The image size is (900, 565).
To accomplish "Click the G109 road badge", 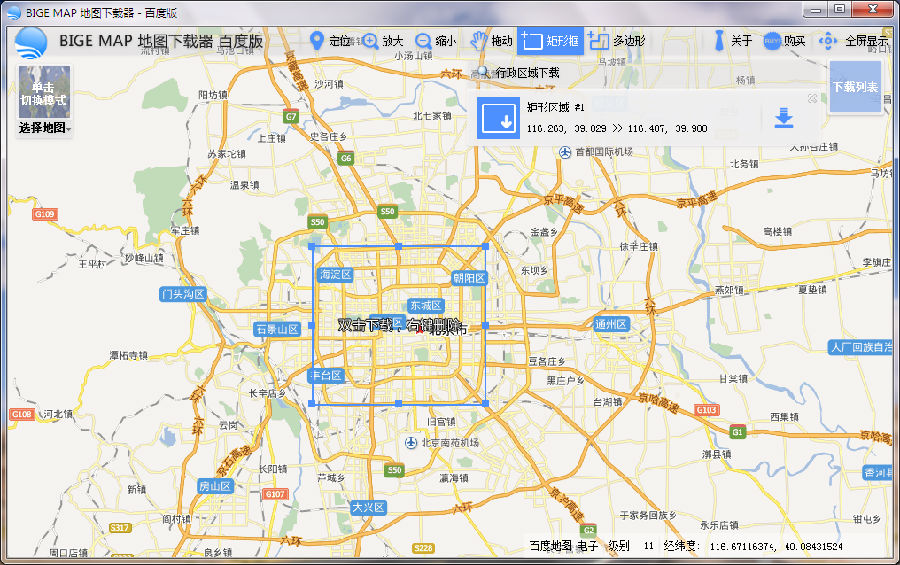I will pos(44,214).
